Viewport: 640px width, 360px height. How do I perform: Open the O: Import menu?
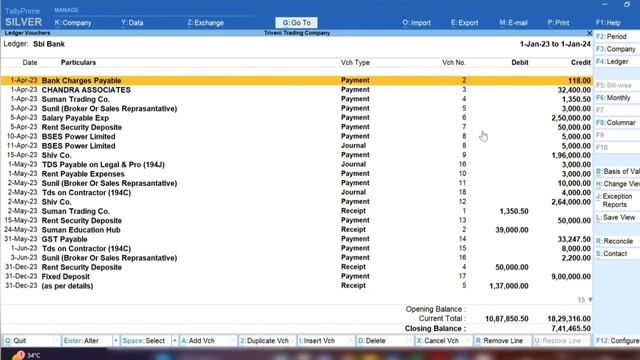(x=416, y=23)
